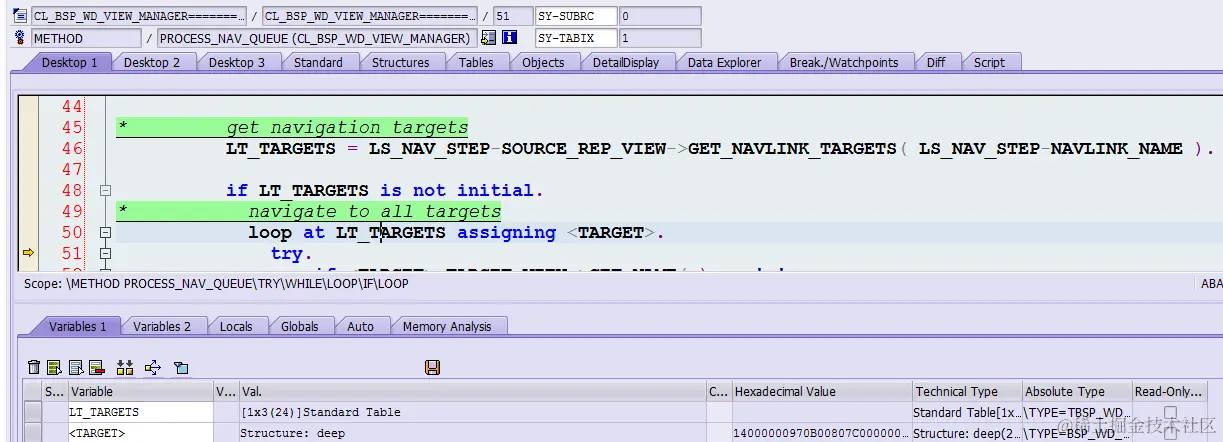Collapse the loop block at line 50
This screenshot has width=1223, height=442.
106,233
